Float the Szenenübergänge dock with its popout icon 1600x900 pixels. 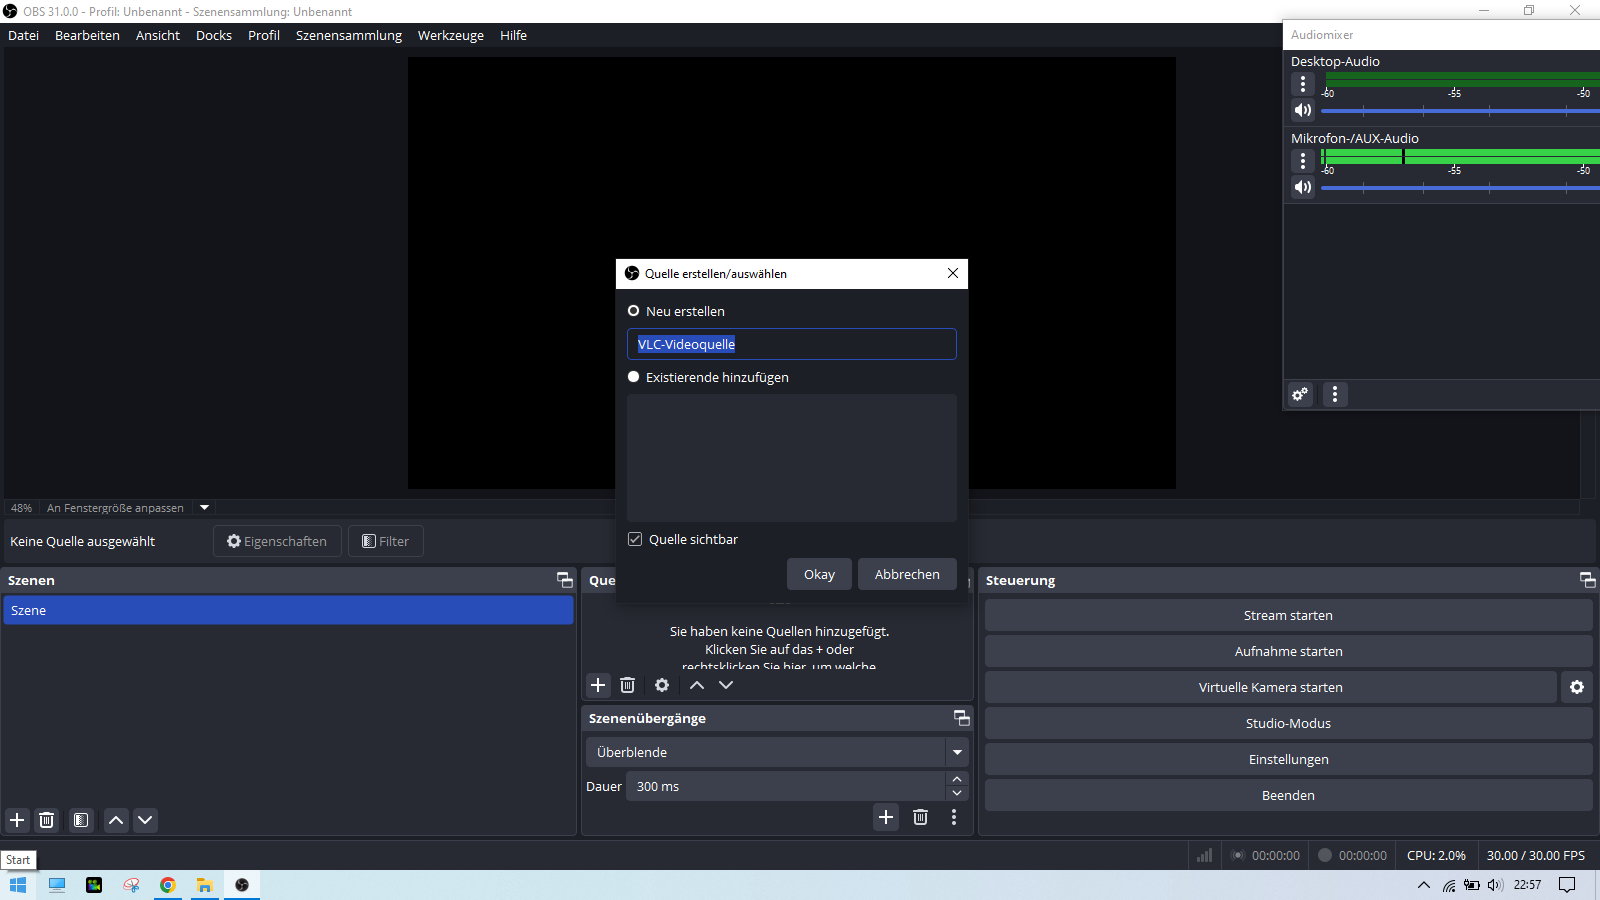point(962,718)
